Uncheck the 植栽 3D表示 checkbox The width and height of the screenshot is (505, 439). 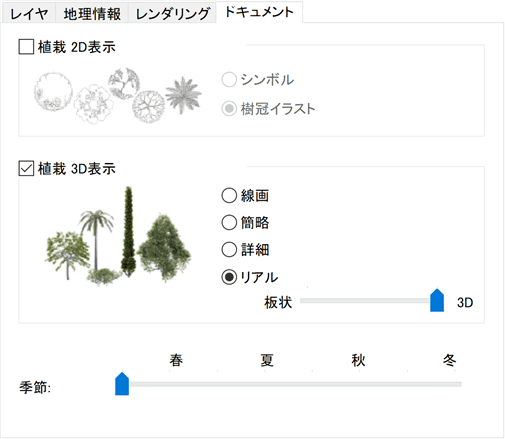point(26,168)
